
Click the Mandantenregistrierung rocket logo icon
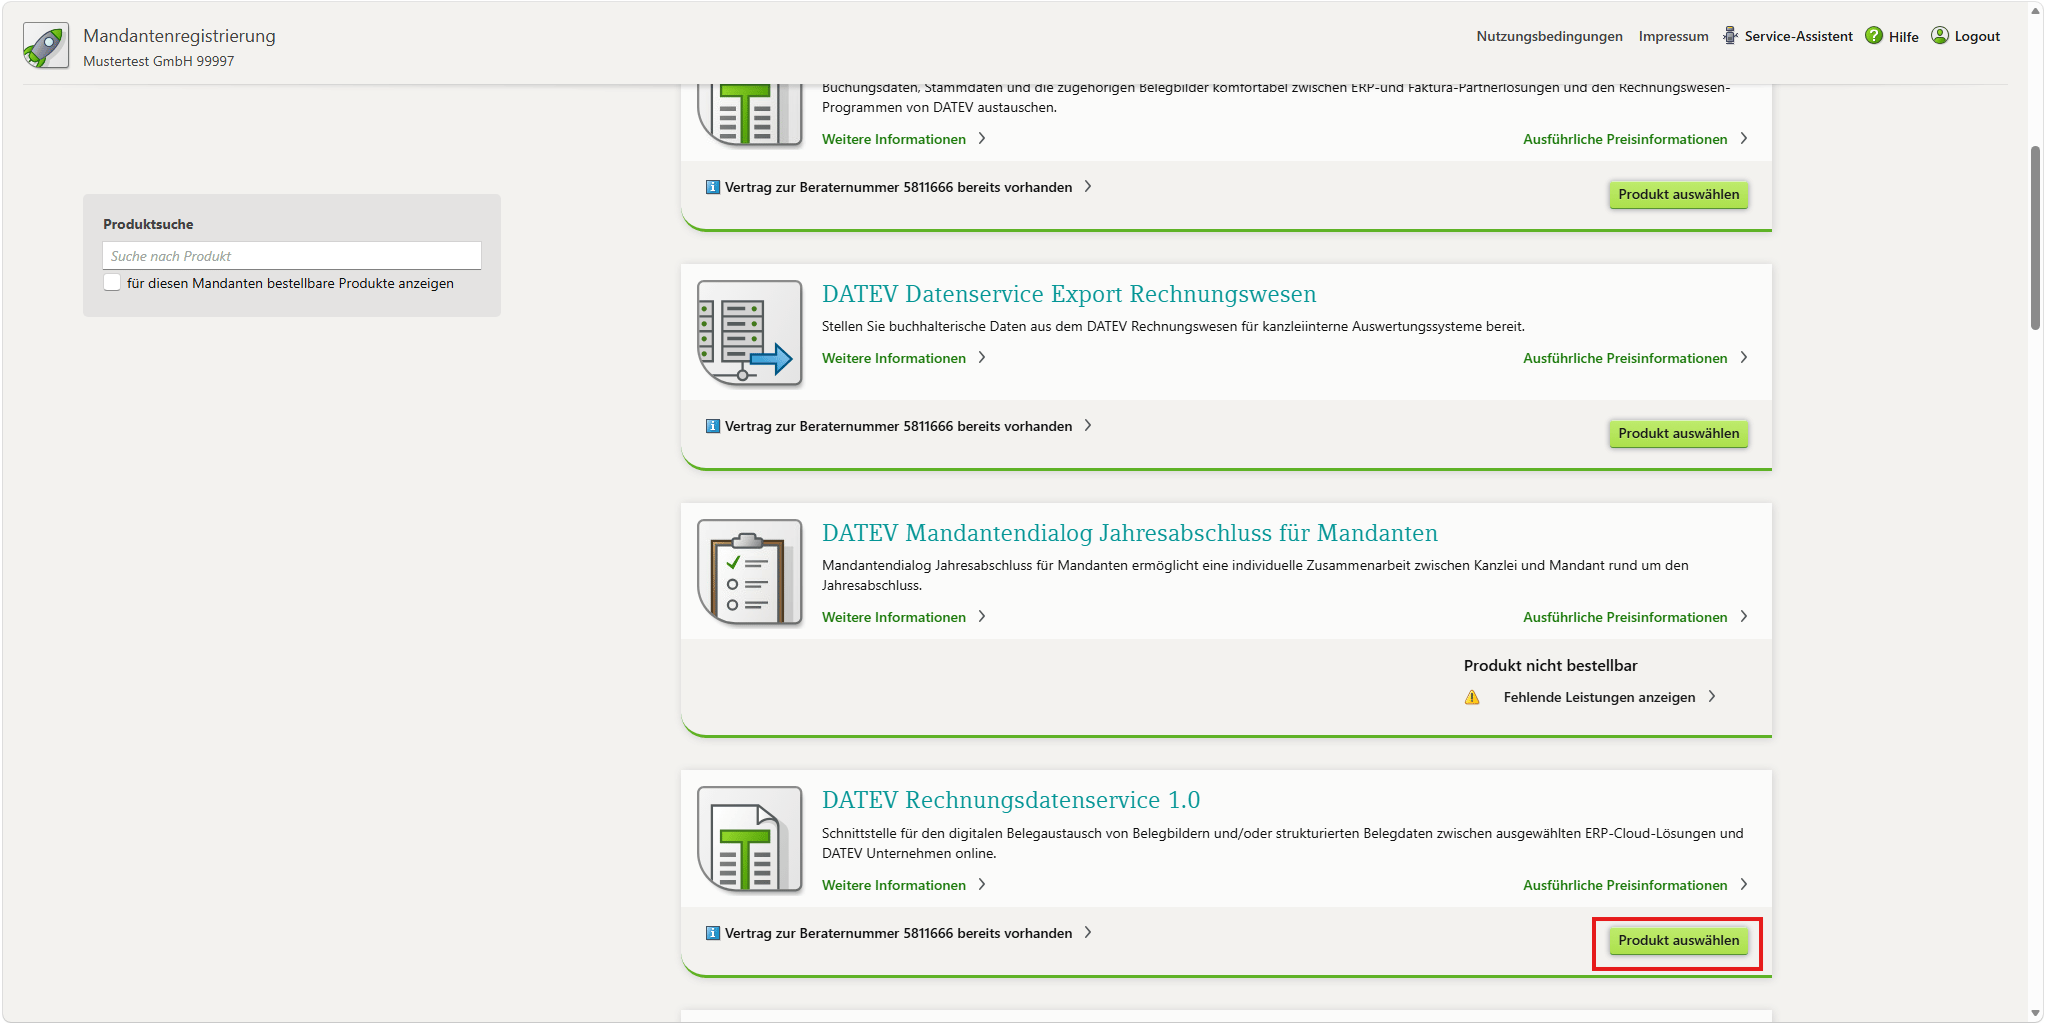click(x=46, y=45)
